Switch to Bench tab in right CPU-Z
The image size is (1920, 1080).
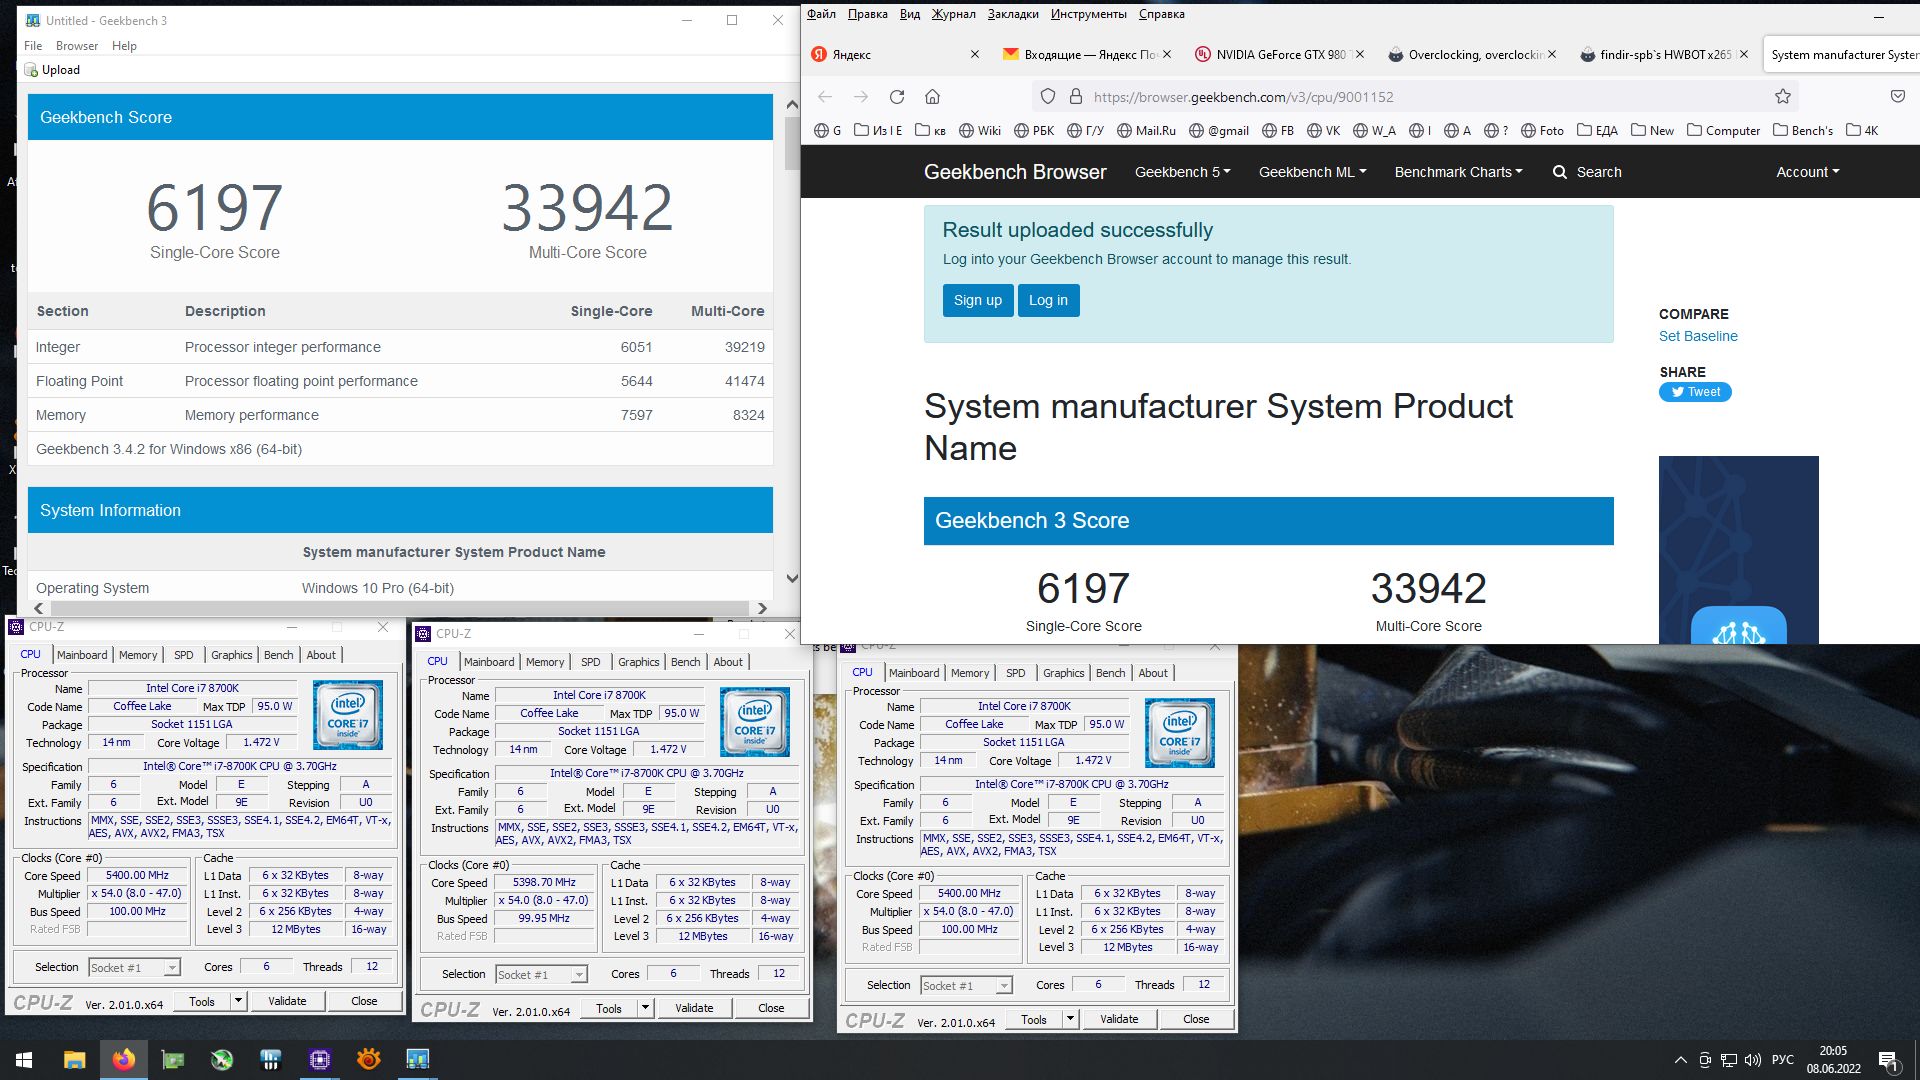(x=1110, y=673)
